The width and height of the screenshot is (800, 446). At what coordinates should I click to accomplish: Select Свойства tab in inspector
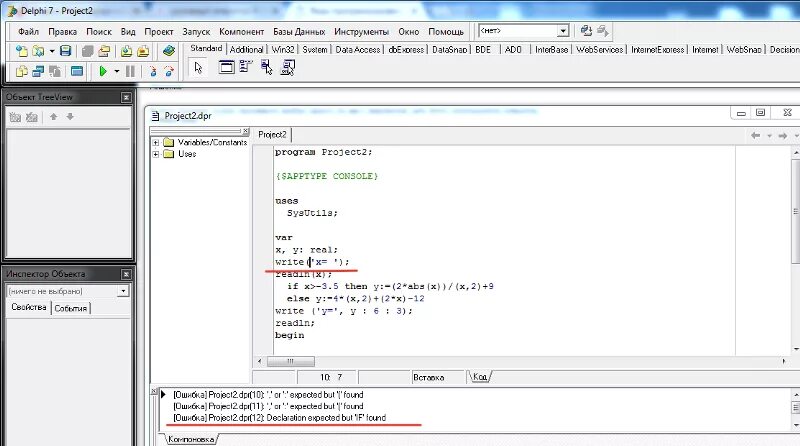pyautogui.click(x=29, y=307)
